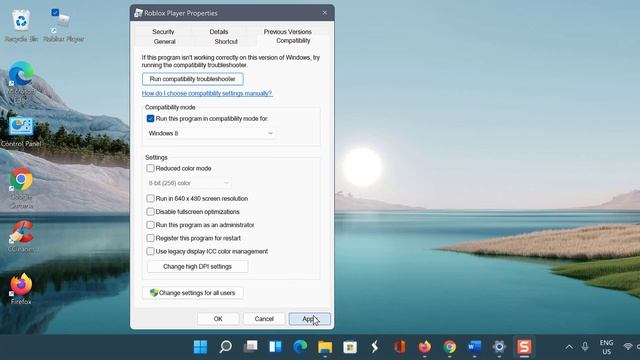Select the Control Panel desktop icon
Screen dimensions: 640x360
tap(21, 131)
